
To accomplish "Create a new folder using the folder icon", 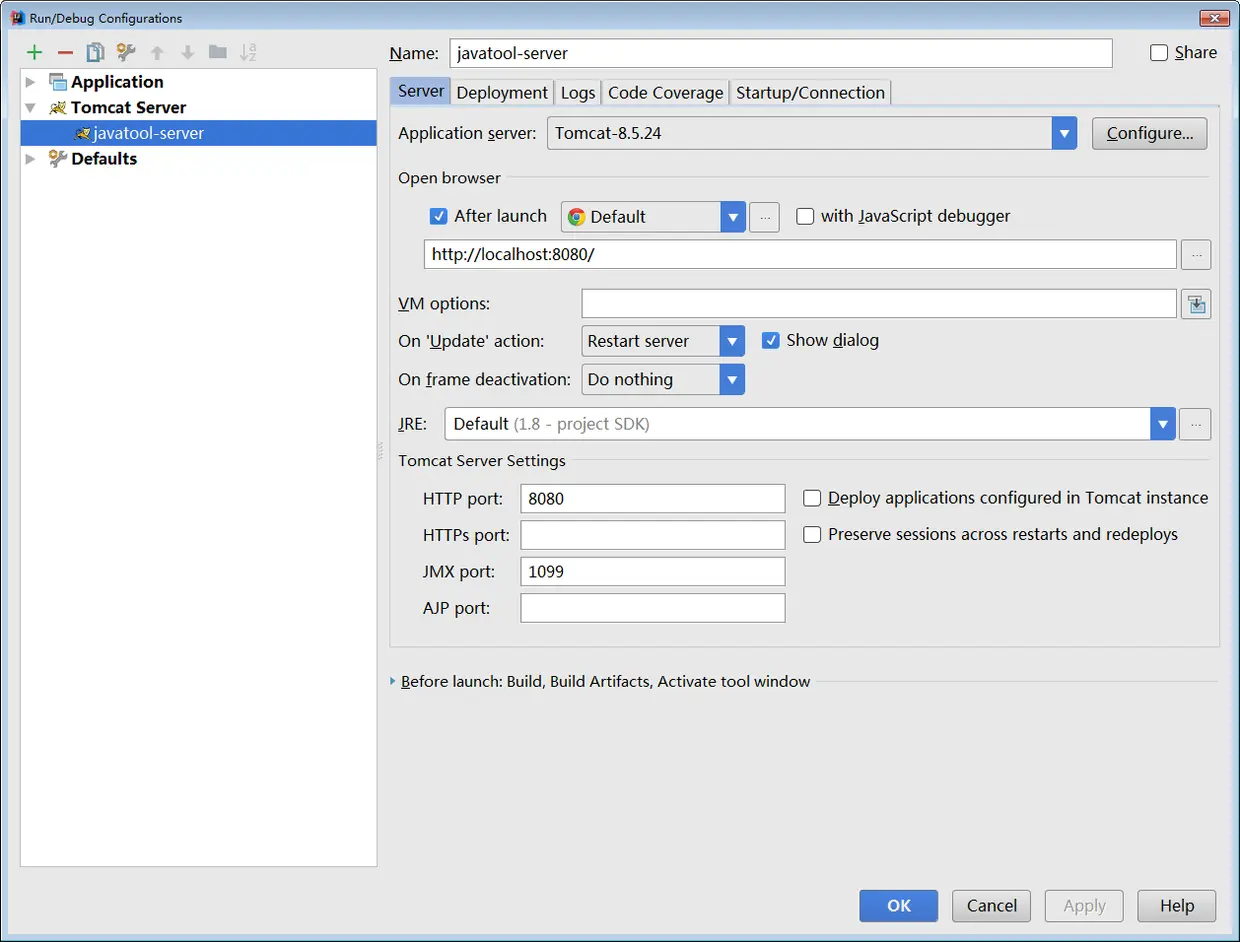I will 218,52.
